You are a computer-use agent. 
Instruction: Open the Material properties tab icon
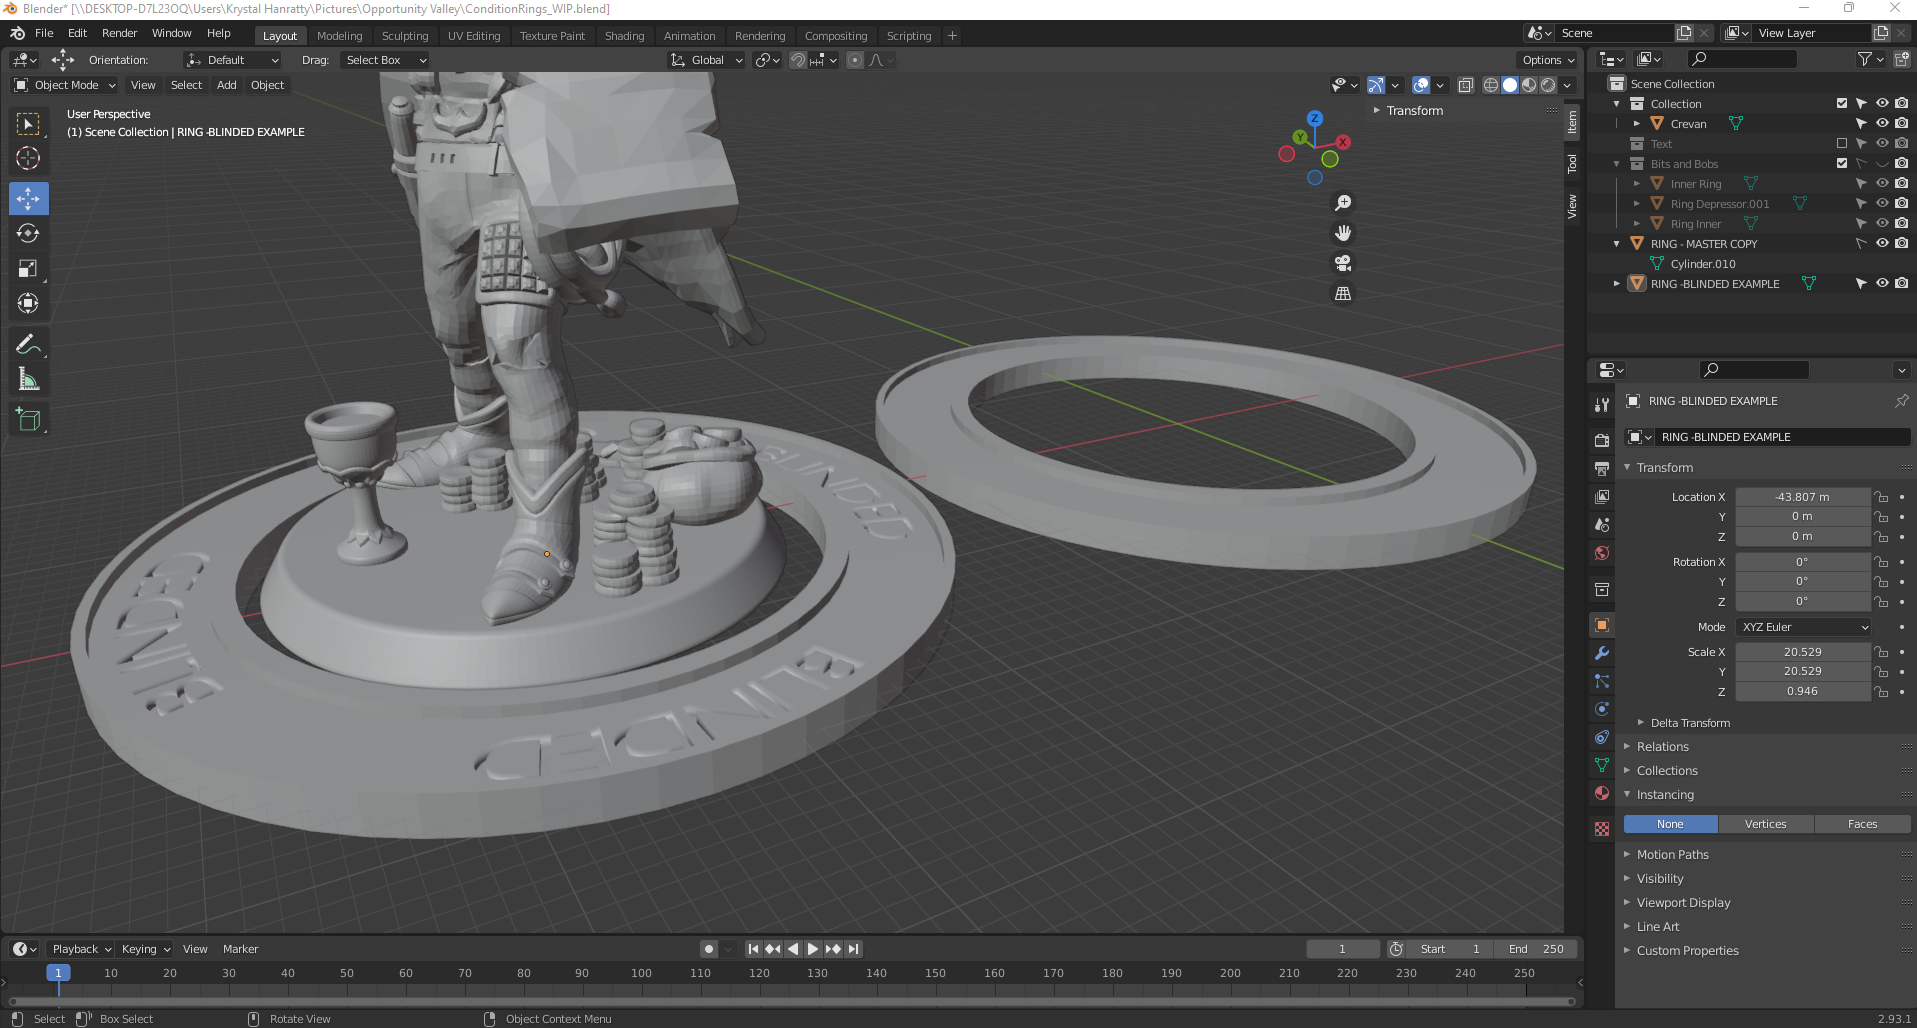(x=1602, y=793)
